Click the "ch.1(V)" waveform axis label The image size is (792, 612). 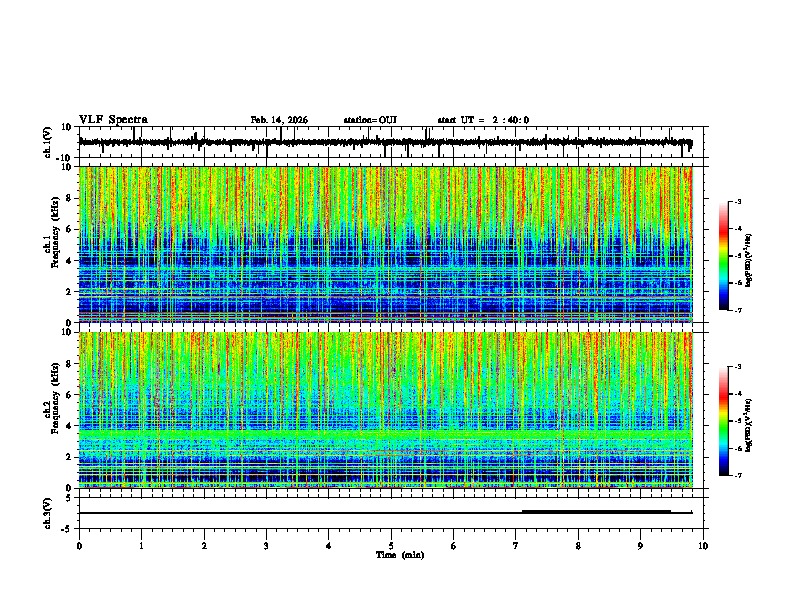[x=48, y=142]
